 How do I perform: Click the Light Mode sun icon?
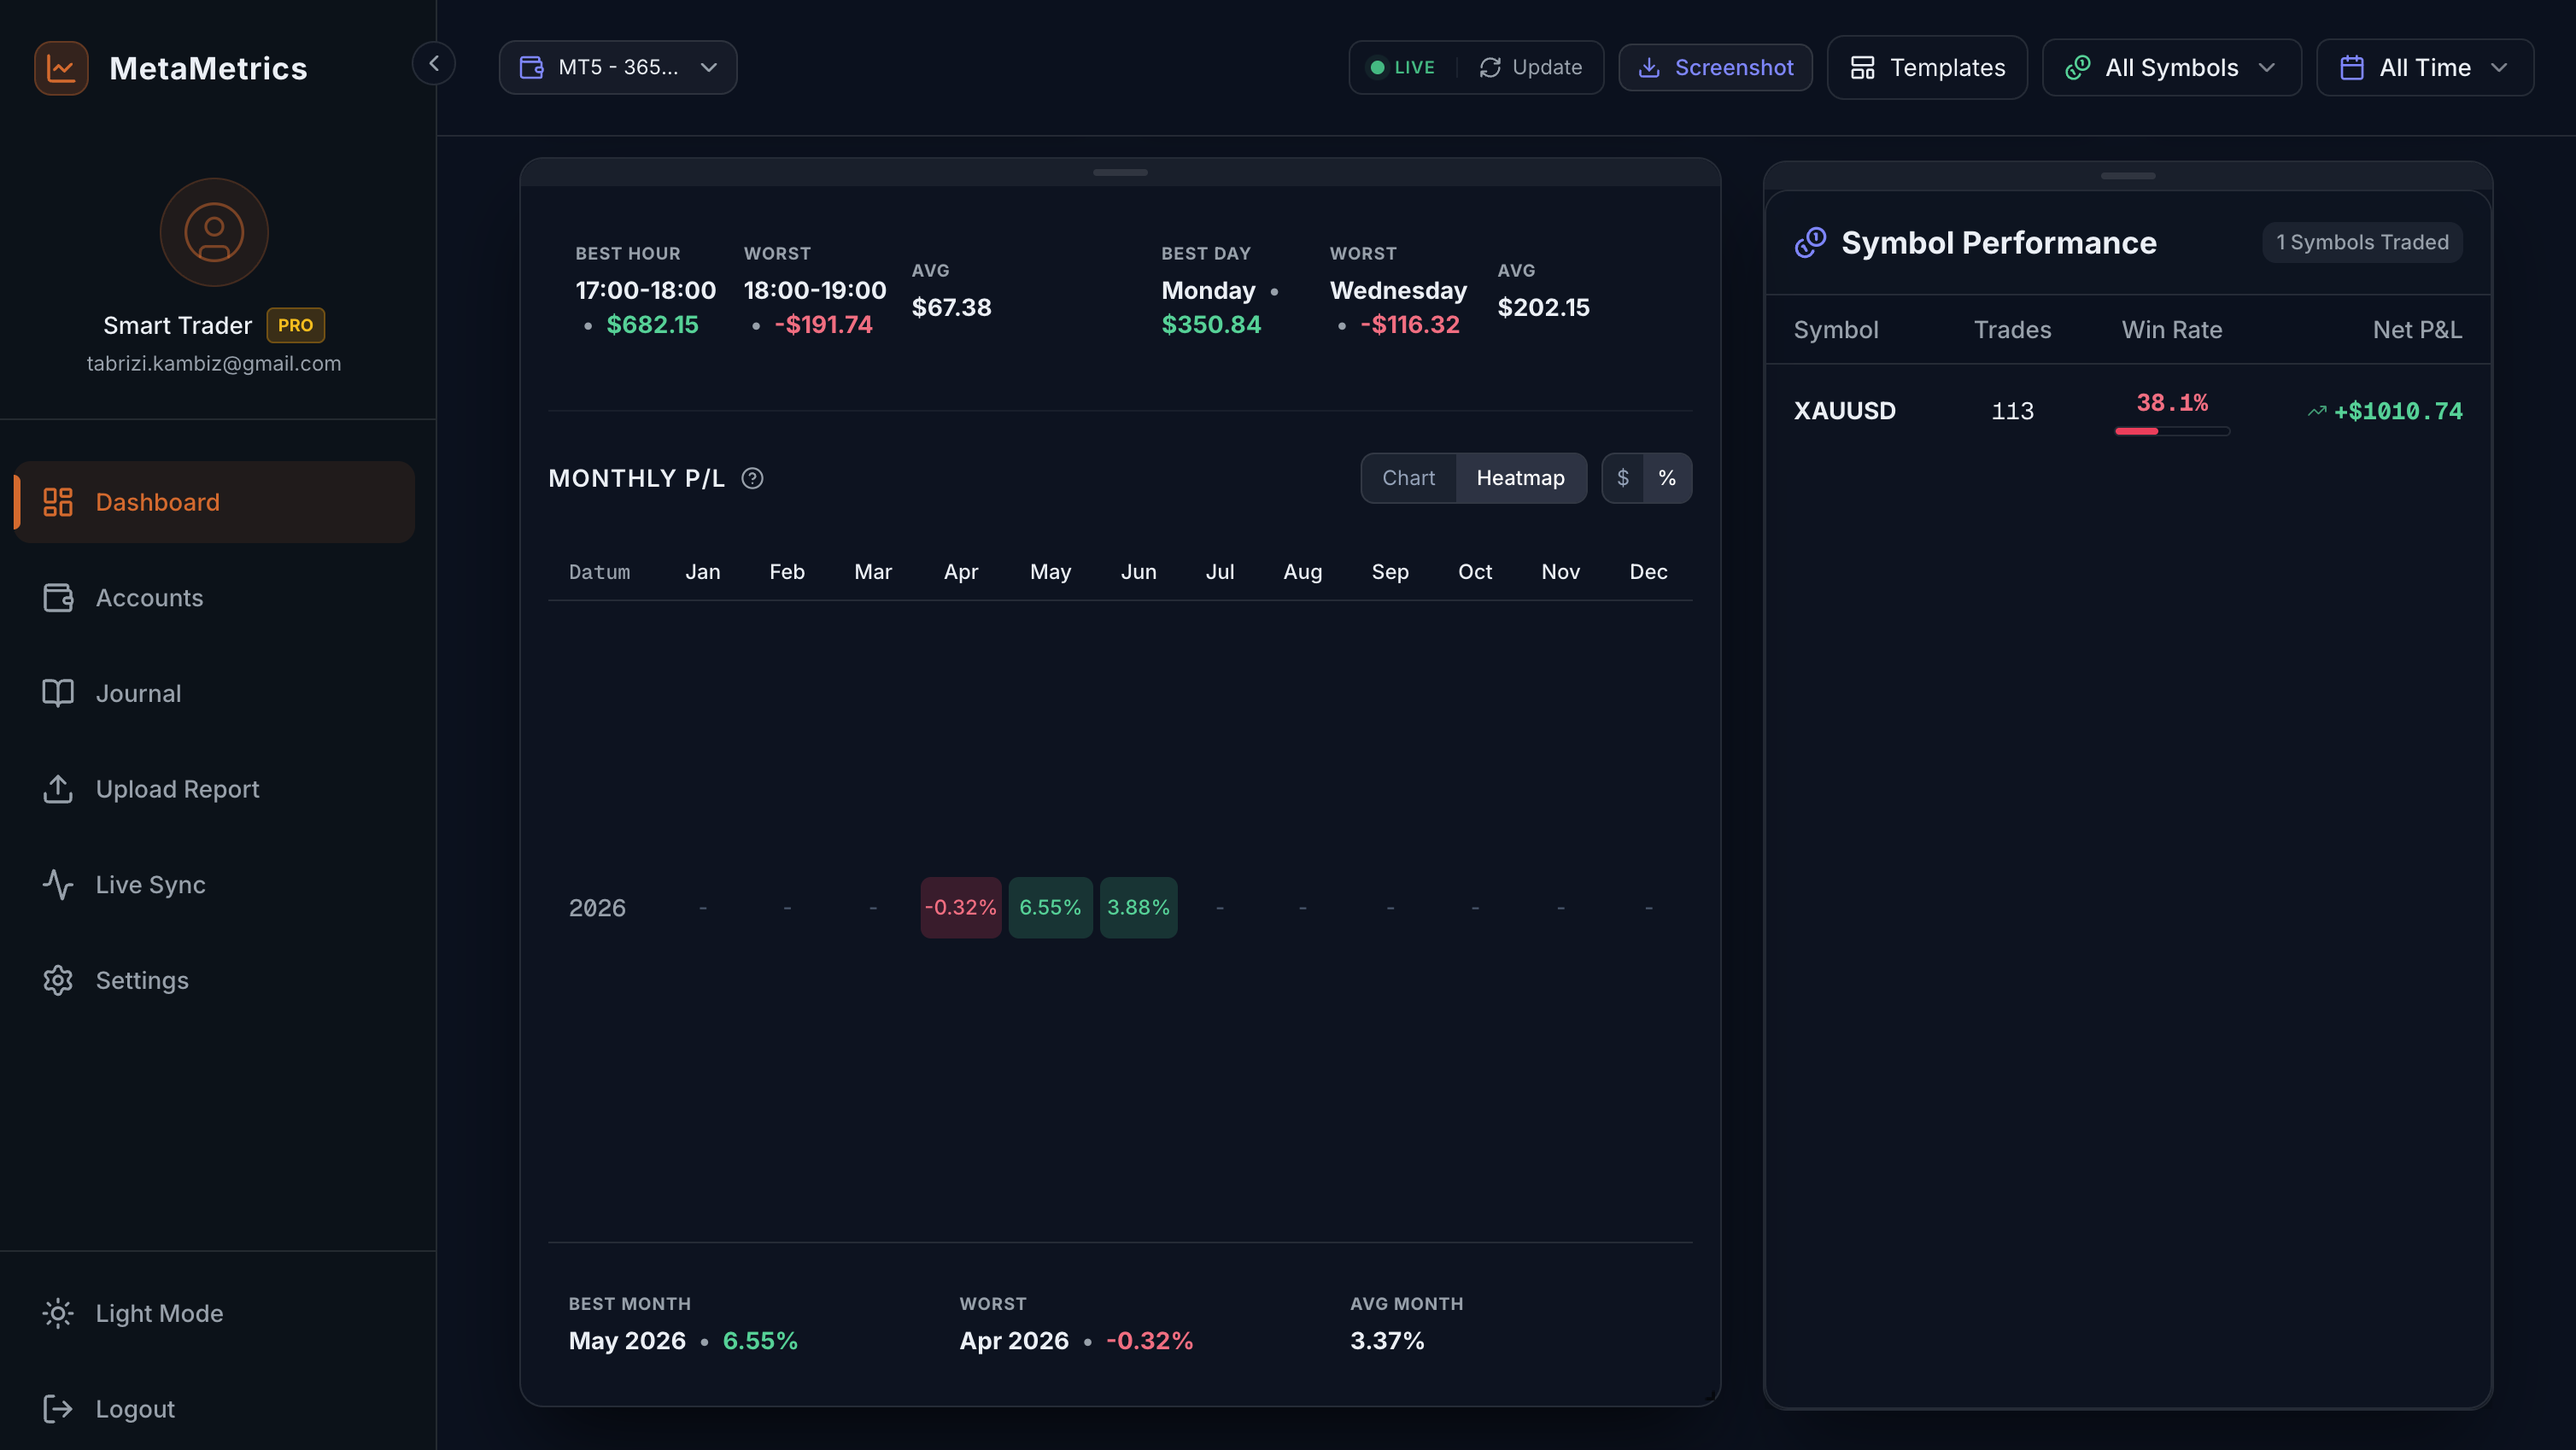(x=58, y=1313)
